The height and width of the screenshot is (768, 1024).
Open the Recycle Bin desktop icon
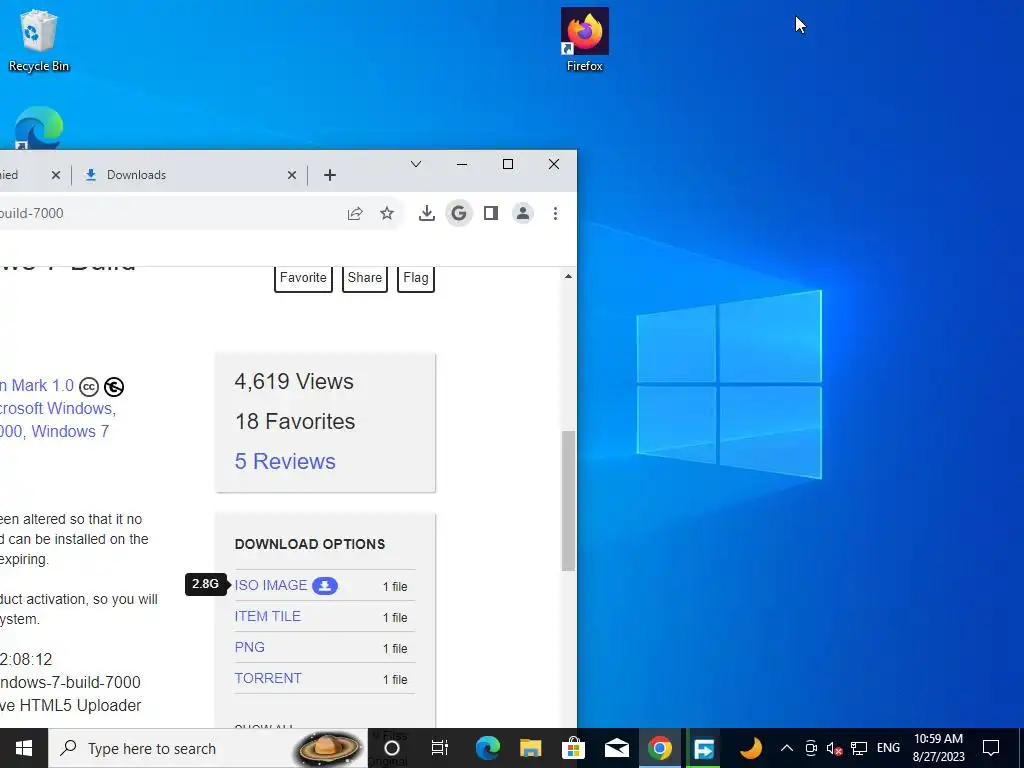click(39, 40)
